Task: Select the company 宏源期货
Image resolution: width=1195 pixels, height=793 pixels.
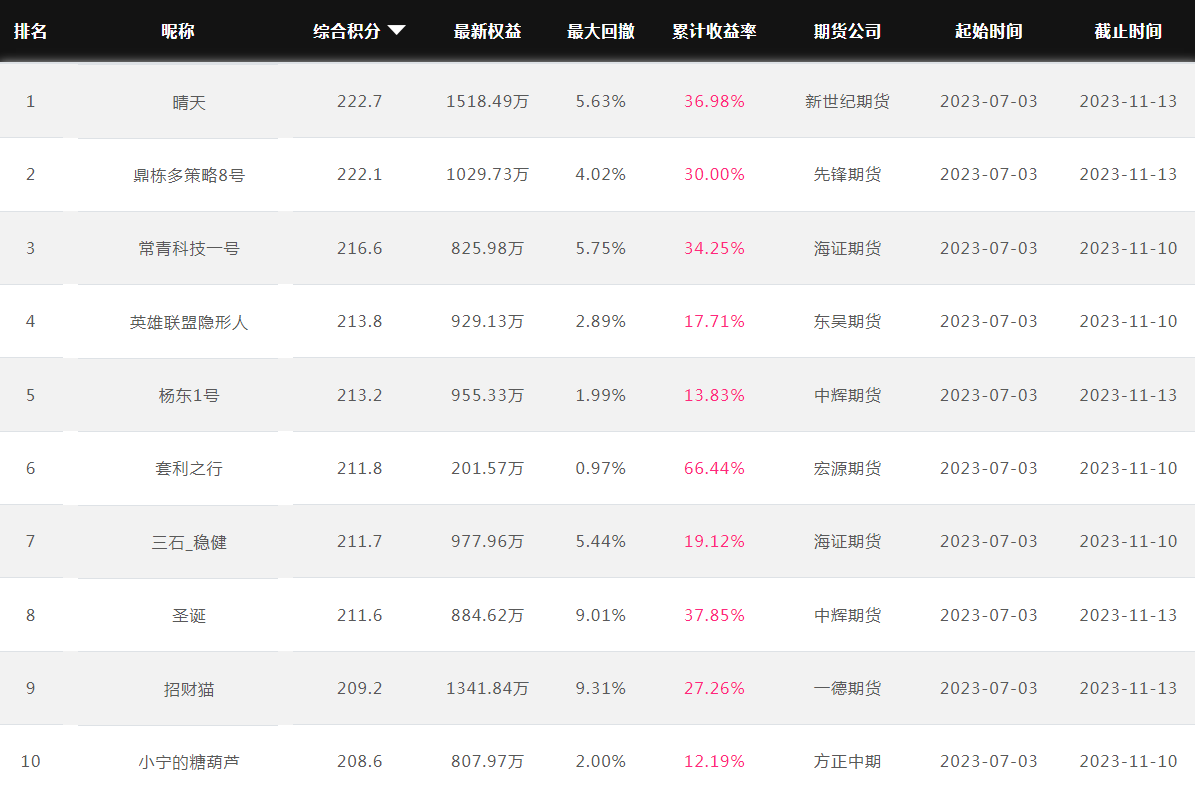Action: click(x=847, y=468)
